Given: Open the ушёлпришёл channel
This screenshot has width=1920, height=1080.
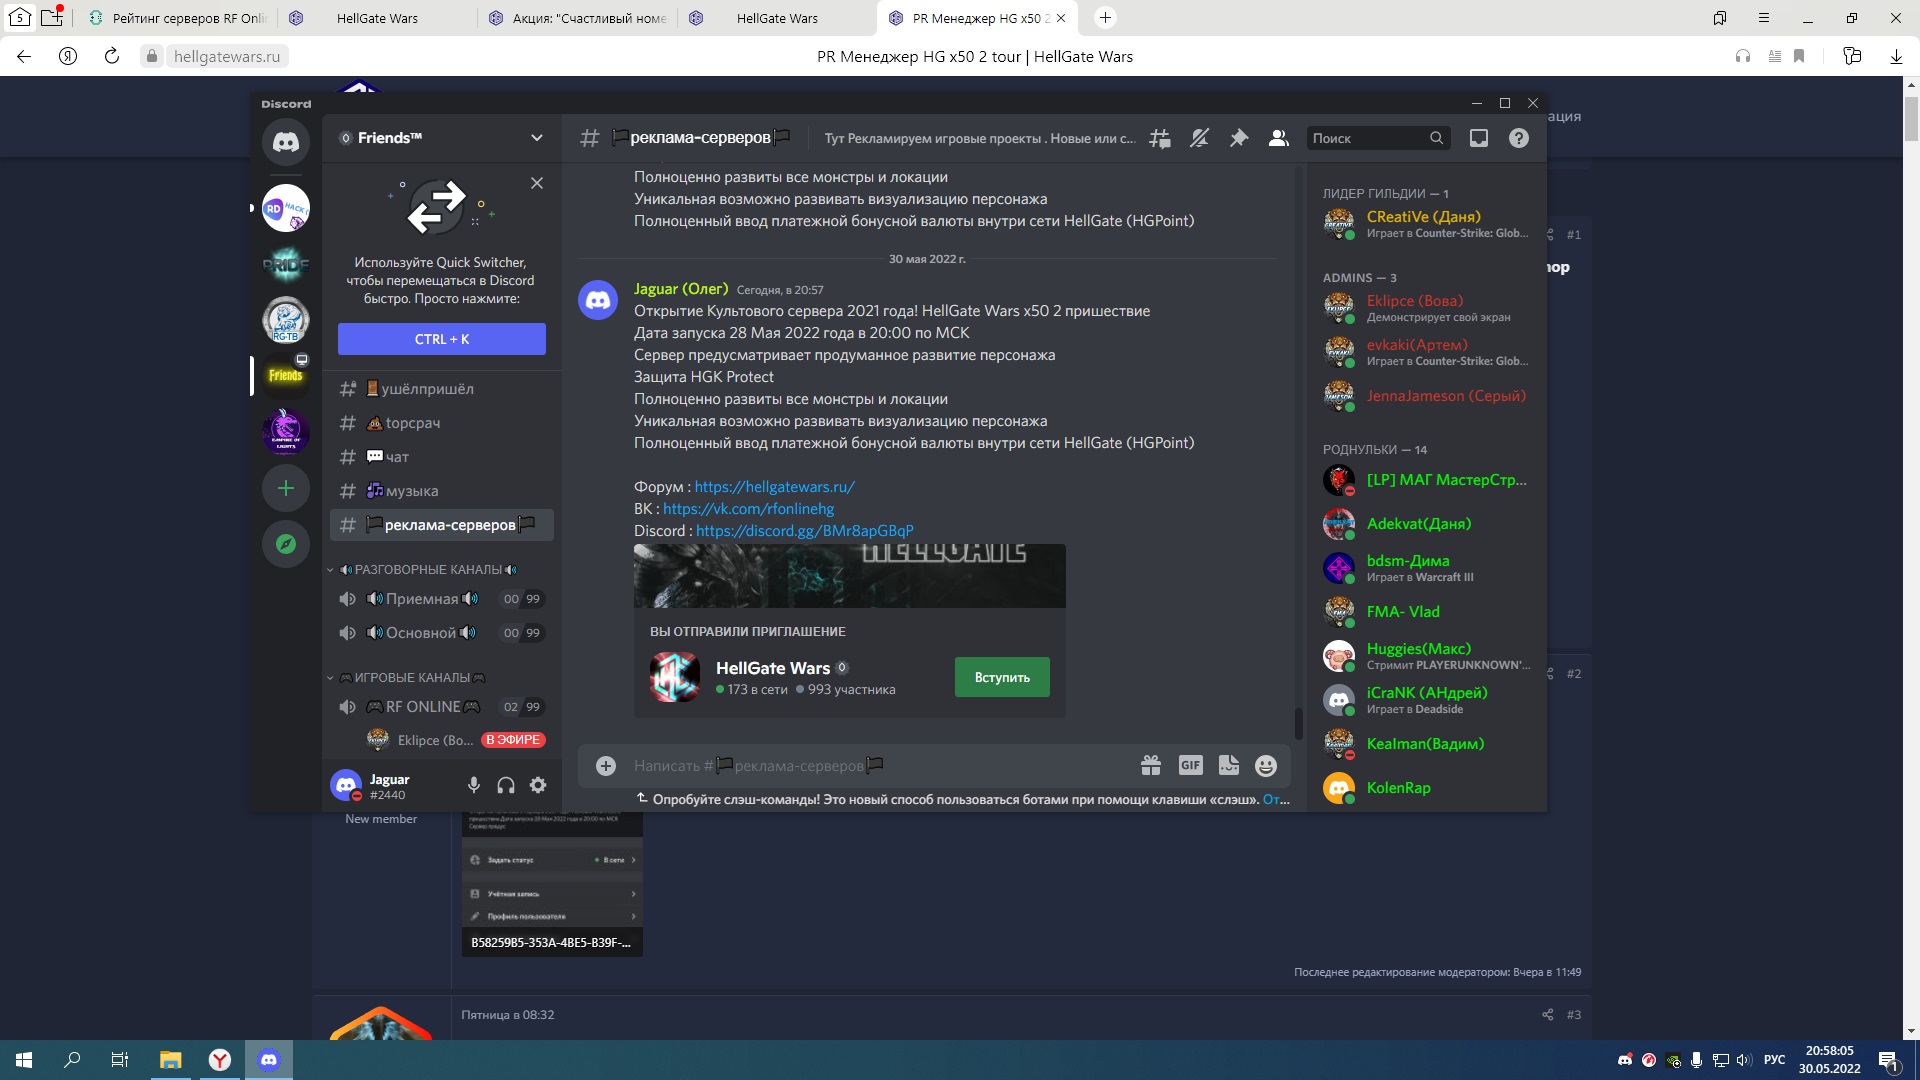Looking at the screenshot, I should pyautogui.click(x=442, y=389).
